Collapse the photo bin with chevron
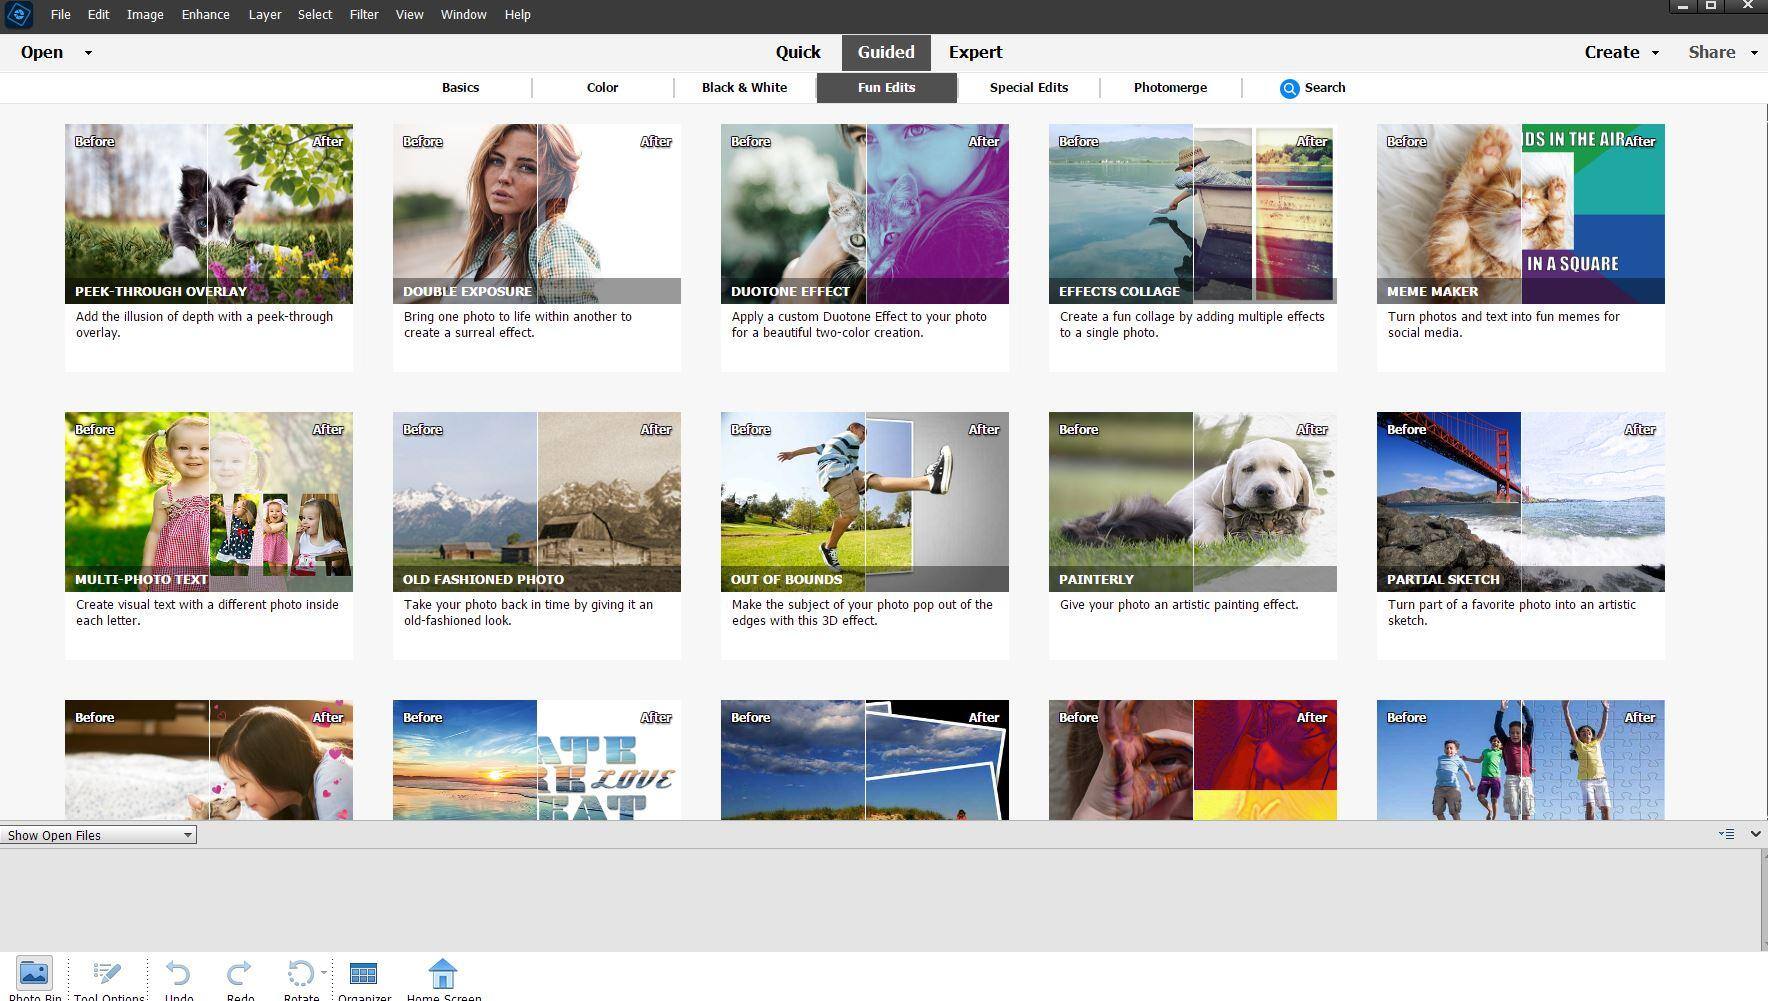Viewport: 1768px width, 1001px height. pyautogui.click(x=1755, y=834)
